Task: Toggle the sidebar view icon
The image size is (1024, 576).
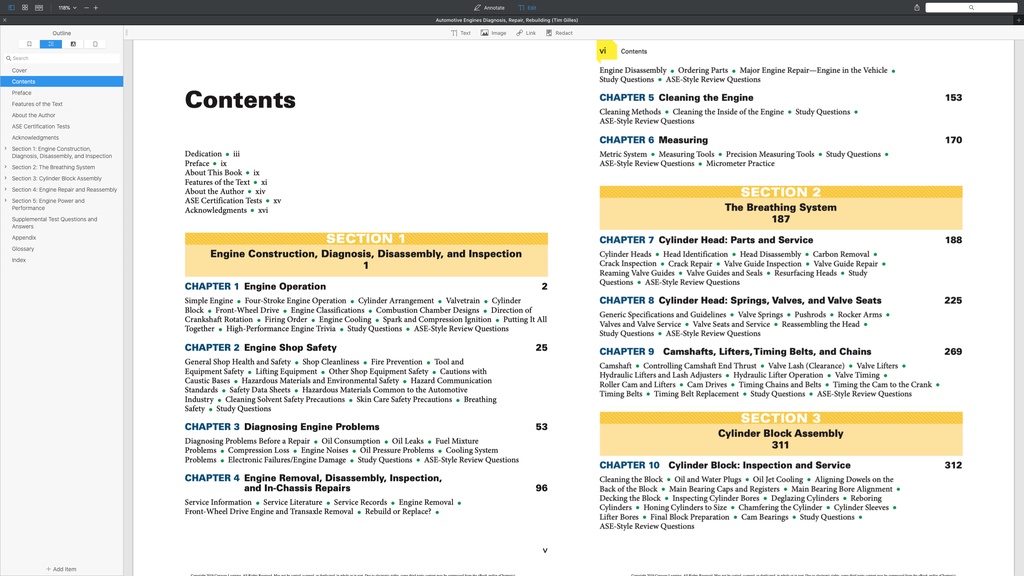Action: click(12, 7)
